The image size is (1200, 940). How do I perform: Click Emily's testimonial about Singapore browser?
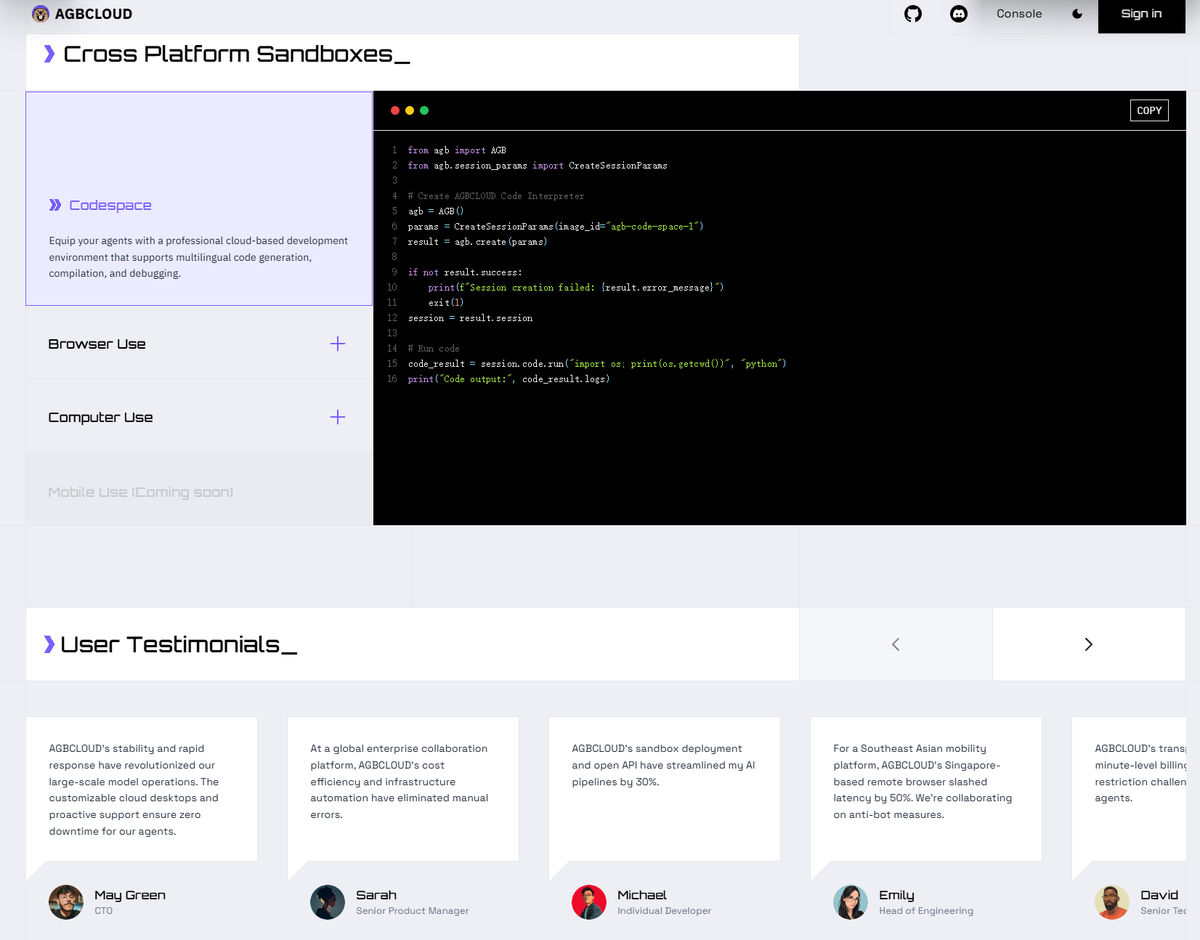(923, 781)
